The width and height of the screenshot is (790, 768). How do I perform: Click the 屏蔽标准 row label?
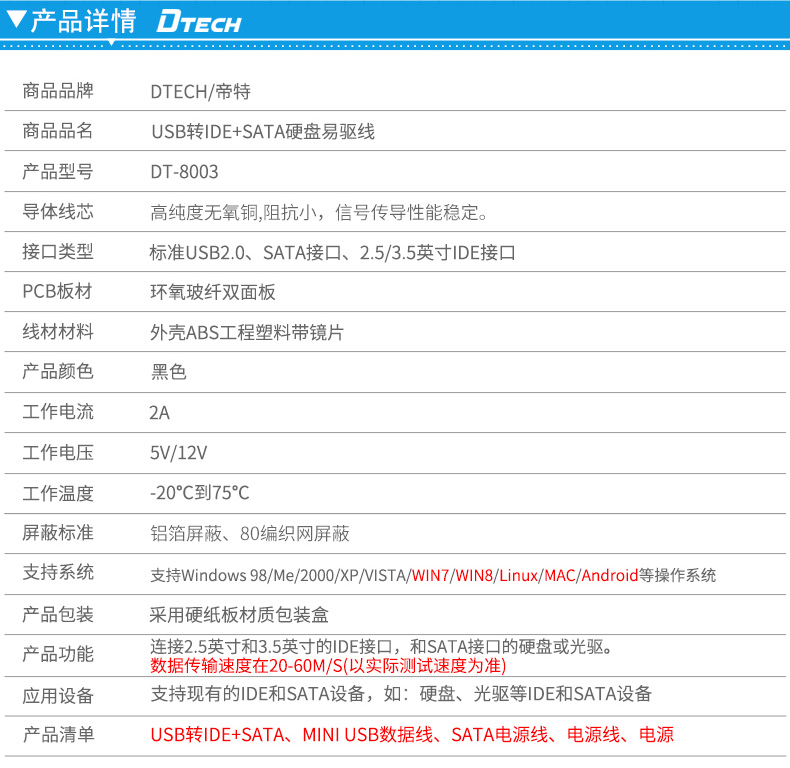click(x=58, y=533)
